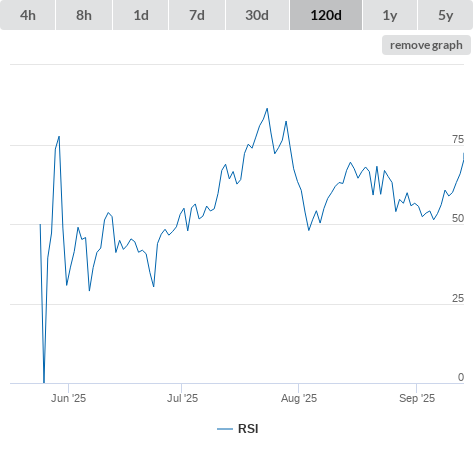
Task: Click the 25 level label on y-axis
Action: tap(458, 298)
